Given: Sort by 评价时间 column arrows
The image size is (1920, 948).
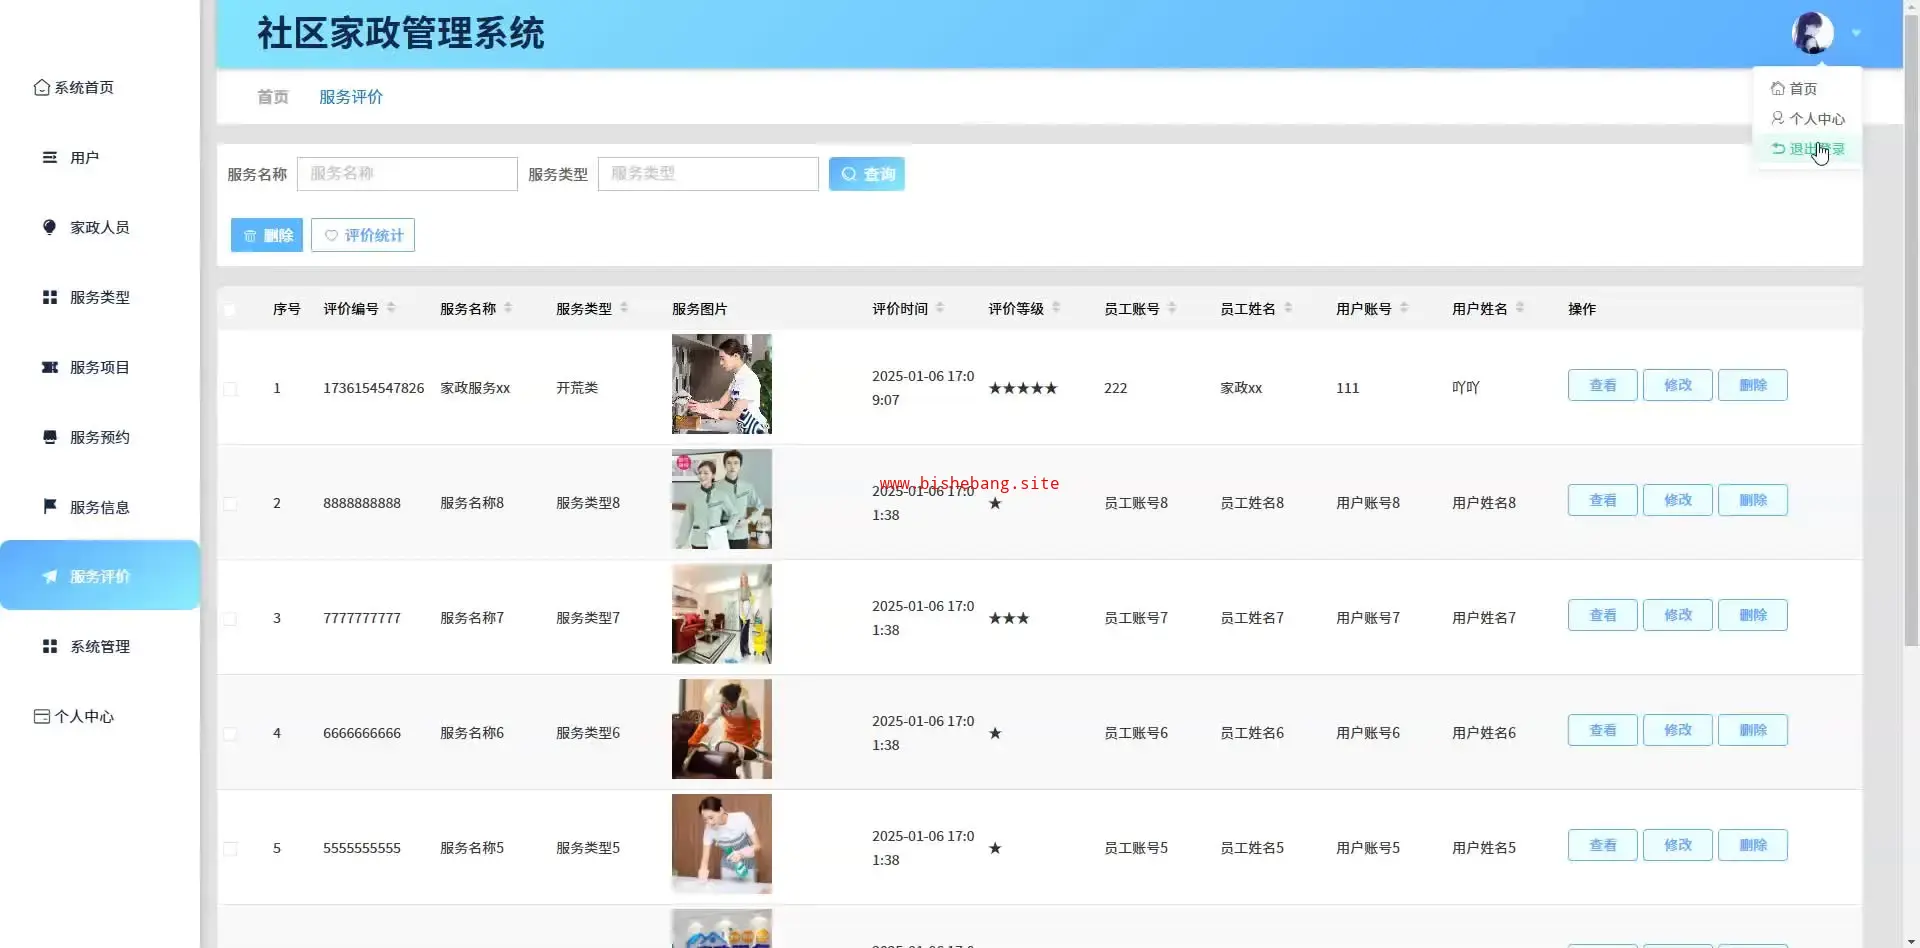Looking at the screenshot, I should 940,308.
